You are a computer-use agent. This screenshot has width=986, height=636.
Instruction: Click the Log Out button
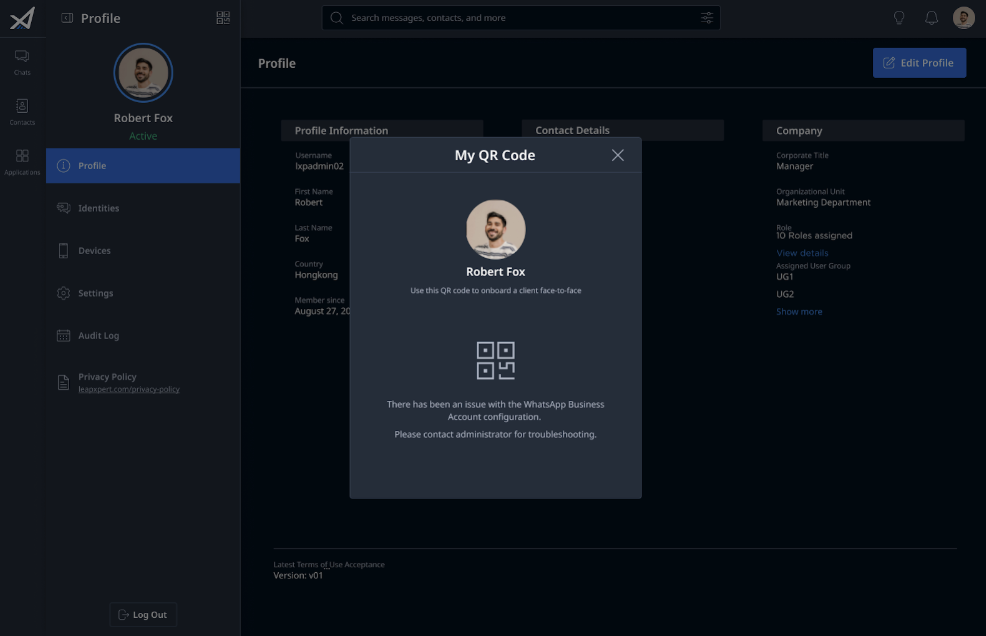coord(143,615)
